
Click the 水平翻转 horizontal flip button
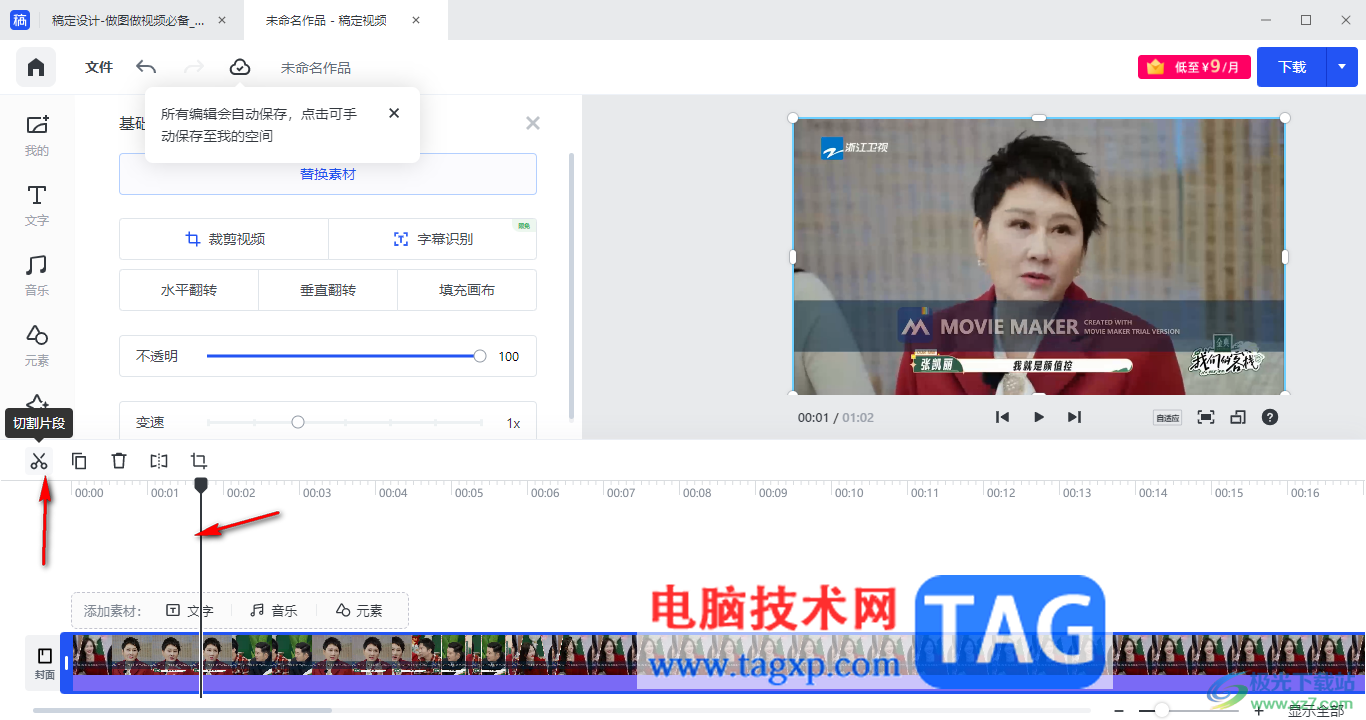tap(189, 290)
